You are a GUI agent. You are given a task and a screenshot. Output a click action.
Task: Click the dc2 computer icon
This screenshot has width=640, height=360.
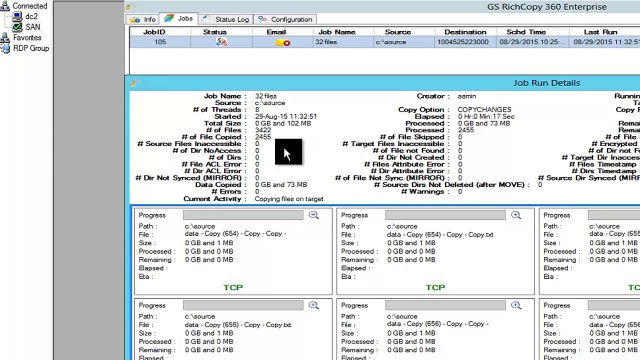coord(17,16)
